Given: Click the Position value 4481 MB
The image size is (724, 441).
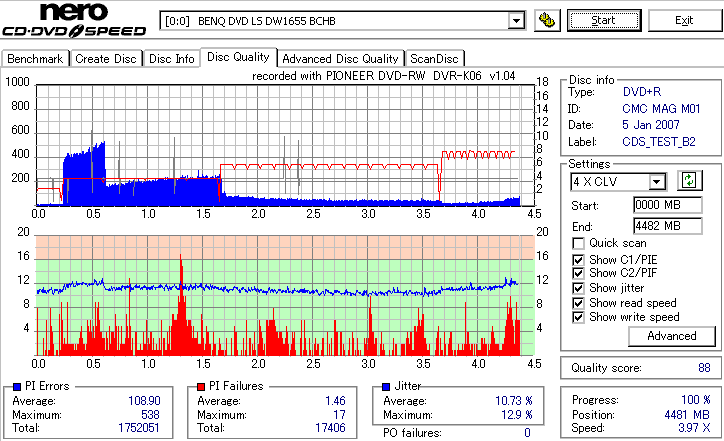Looking at the screenshot, I should tap(687, 415).
